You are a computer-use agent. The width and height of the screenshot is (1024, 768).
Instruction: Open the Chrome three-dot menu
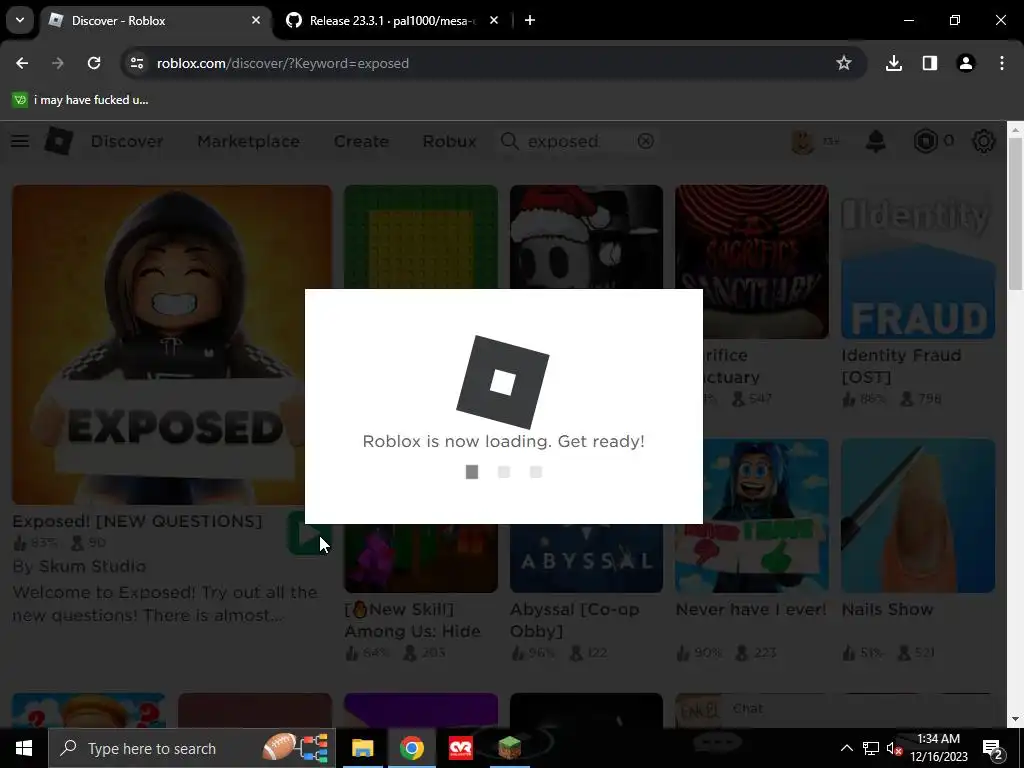pos(1002,63)
